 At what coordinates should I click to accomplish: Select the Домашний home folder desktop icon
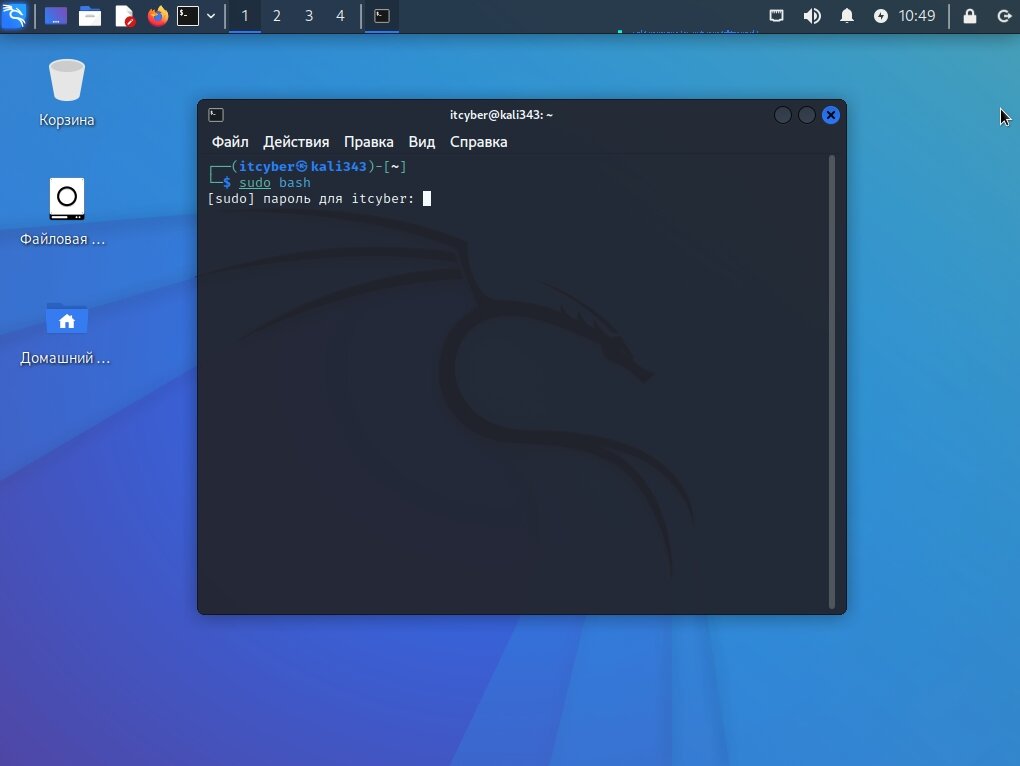[x=65, y=333]
